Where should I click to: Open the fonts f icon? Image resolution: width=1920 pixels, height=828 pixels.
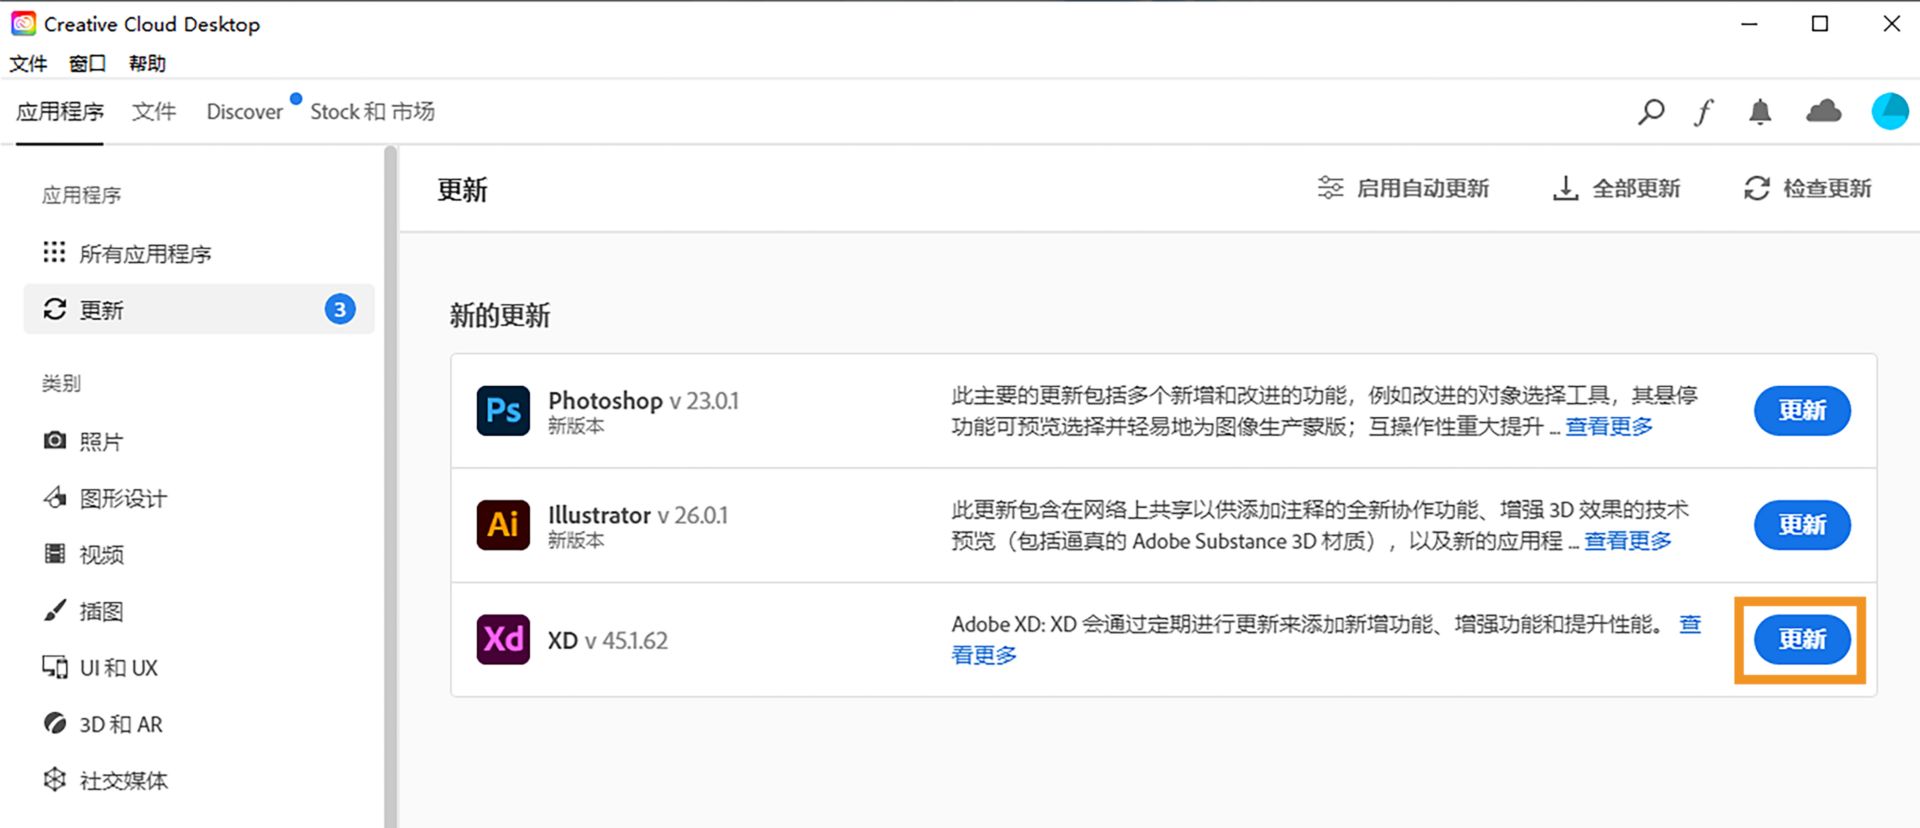[x=1704, y=112]
